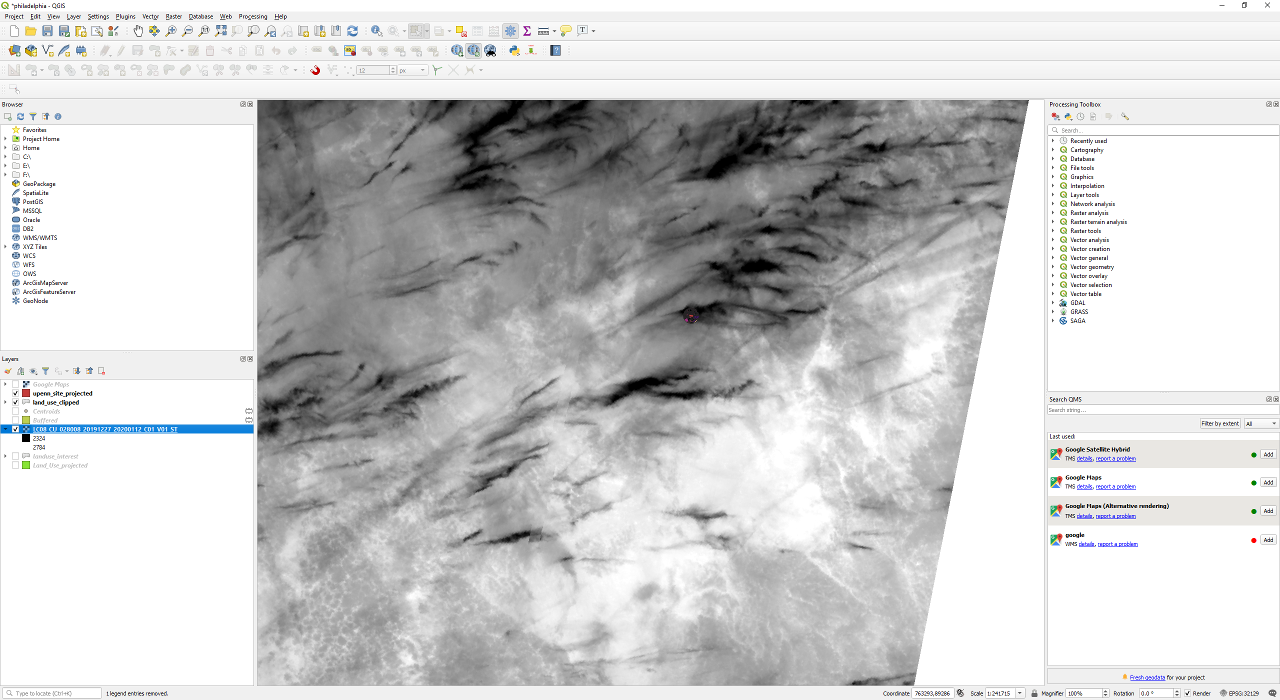
Task: Toggle the Render checkbox in status bar
Action: pos(1188,693)
